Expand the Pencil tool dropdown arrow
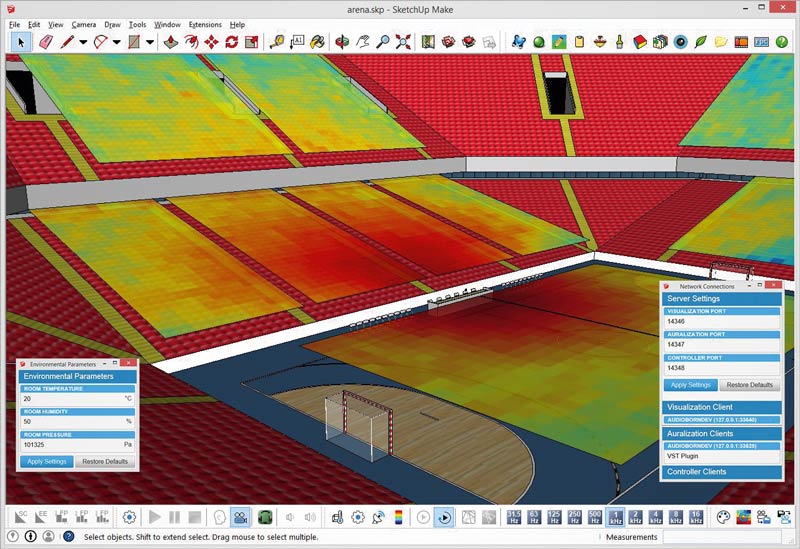Viewport: 800px width, 549px height. tap(83, 42)
